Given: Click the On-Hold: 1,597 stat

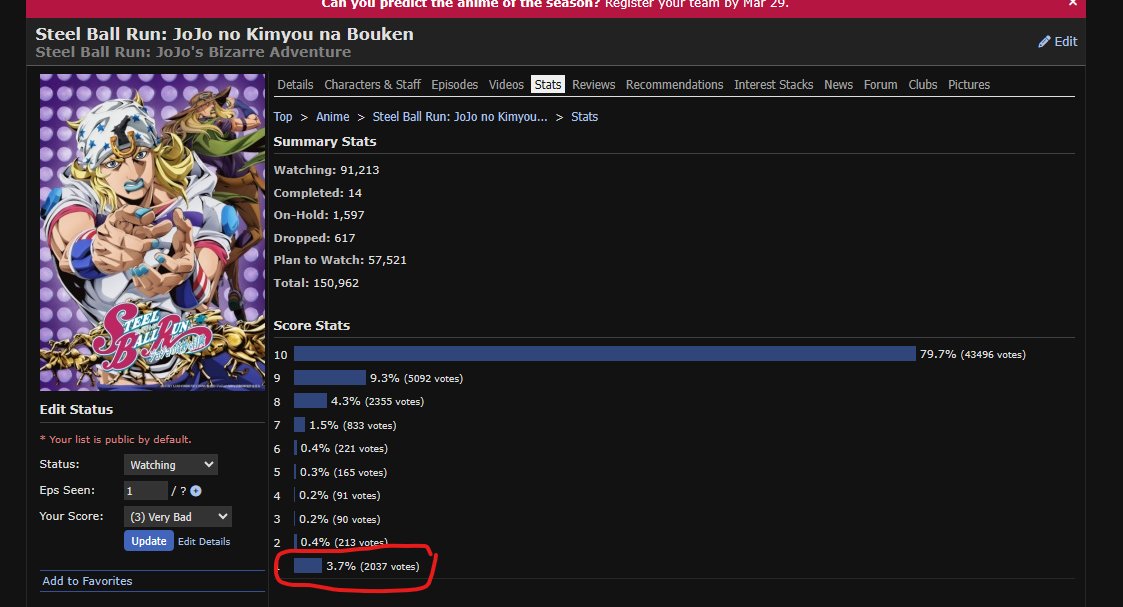Looking at the screenshot, I should pos(319,215).
